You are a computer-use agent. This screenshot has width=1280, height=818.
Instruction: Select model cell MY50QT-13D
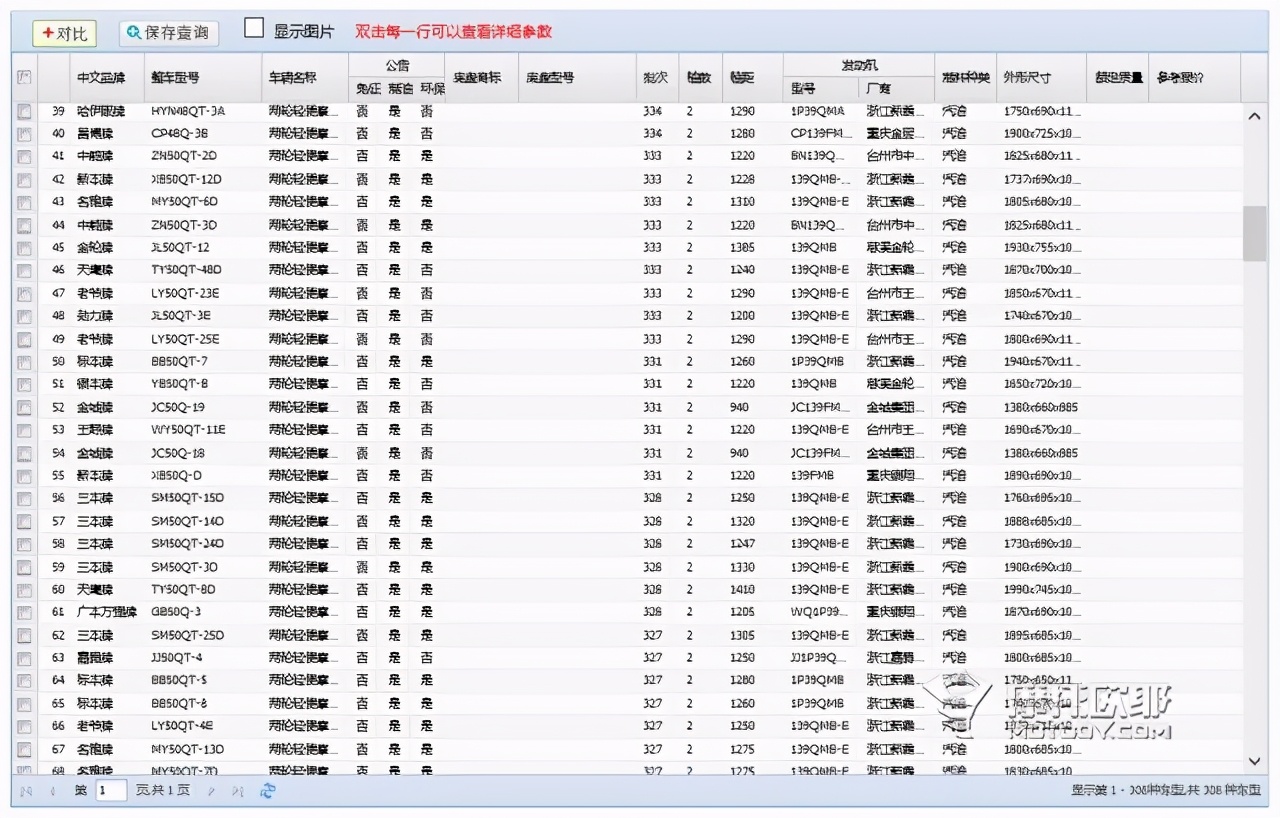point(187,749)
